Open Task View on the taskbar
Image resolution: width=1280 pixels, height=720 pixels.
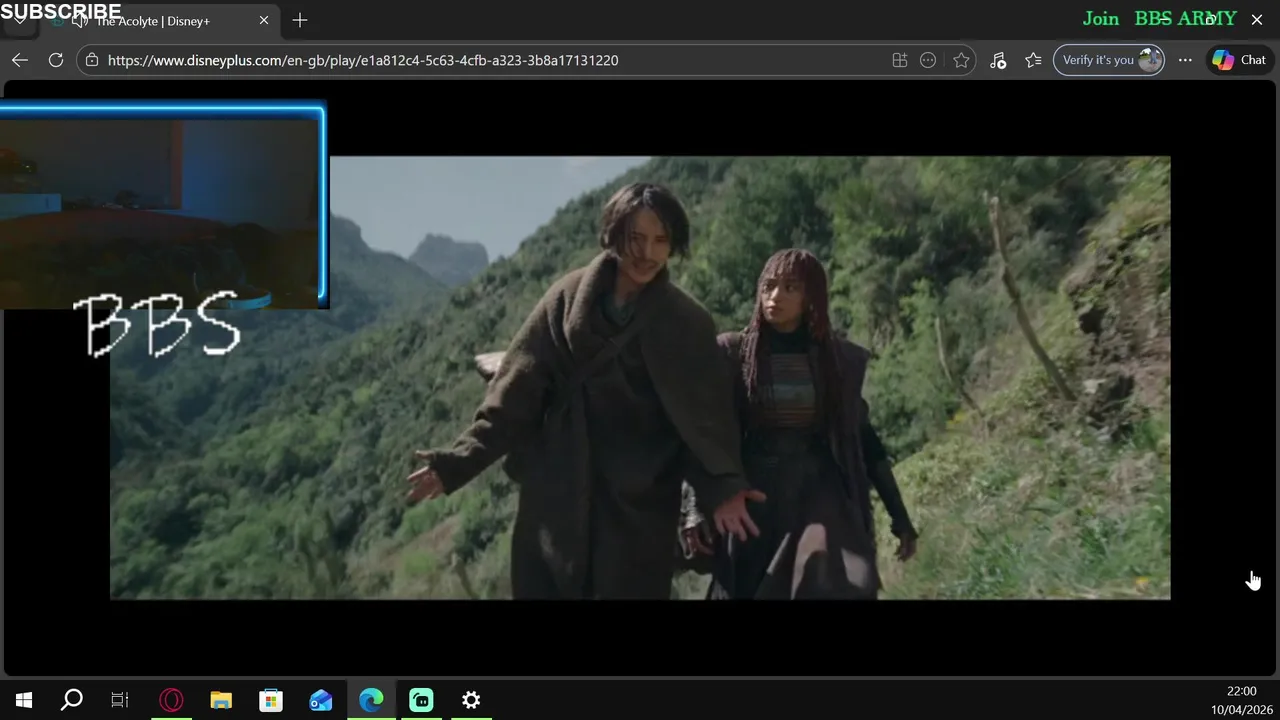click(x=120, y=700)
